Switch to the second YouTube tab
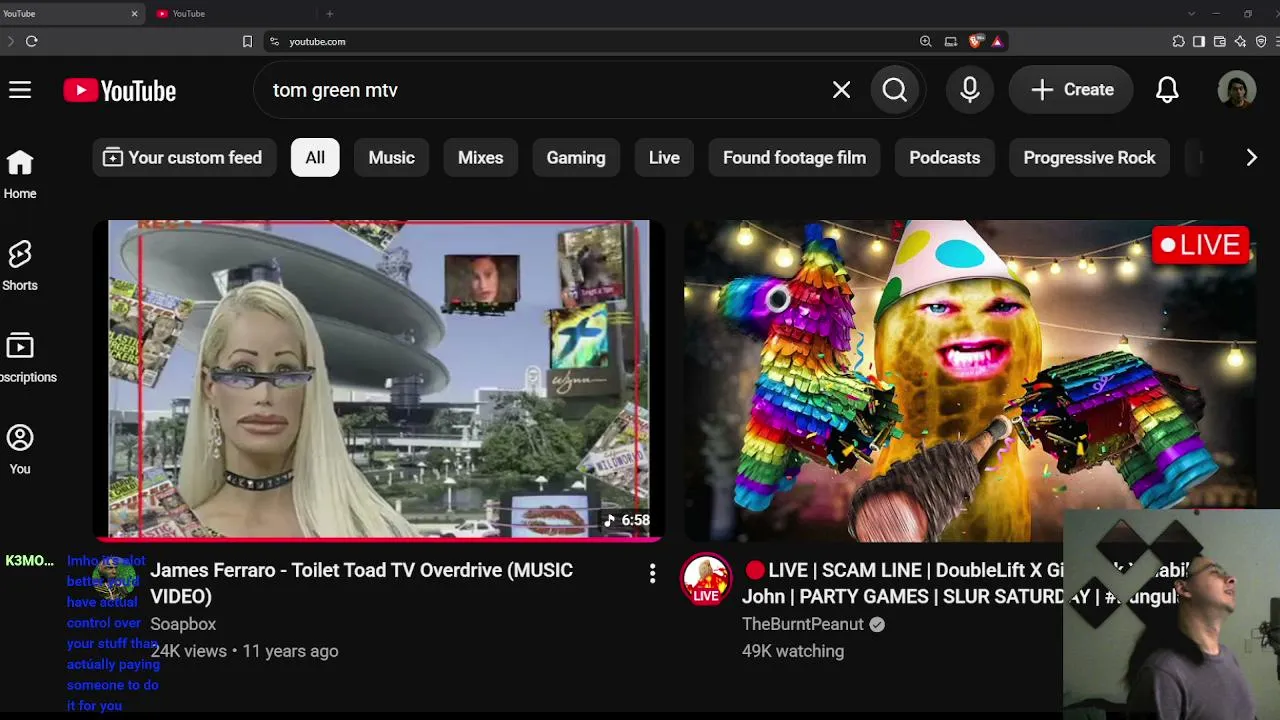This screenshot has height=720, width=1280. click(230, 14)
